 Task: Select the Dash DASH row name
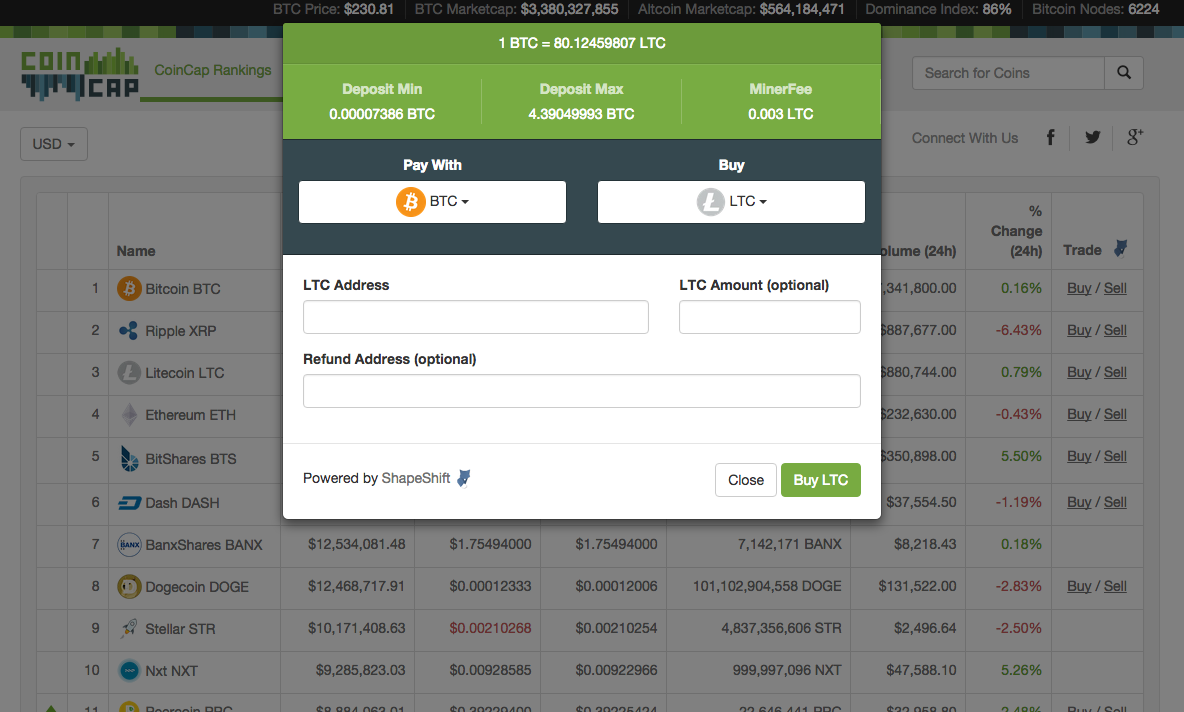[x=182, y=503]
